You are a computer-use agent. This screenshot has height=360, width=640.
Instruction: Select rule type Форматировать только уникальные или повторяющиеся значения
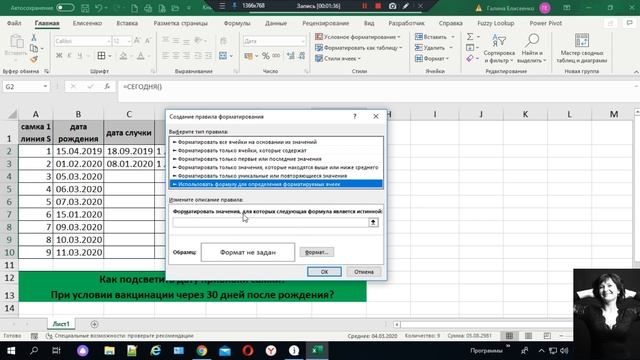click(x=276, y=176)
